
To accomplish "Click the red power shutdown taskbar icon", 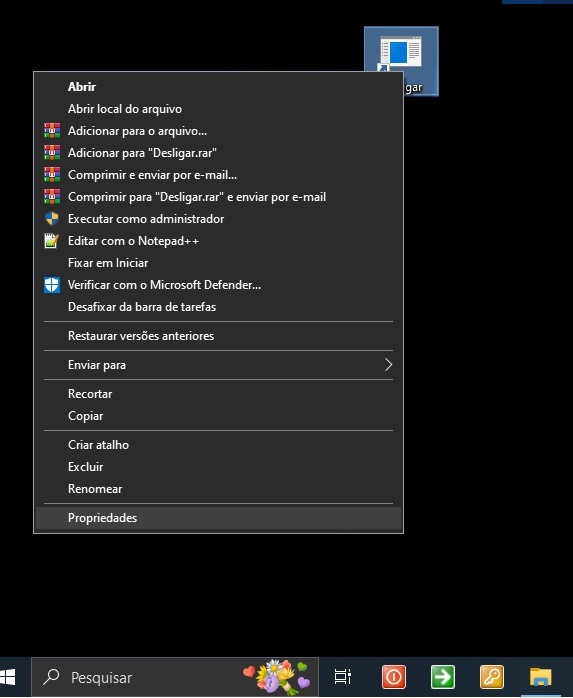I will (394, 677).
